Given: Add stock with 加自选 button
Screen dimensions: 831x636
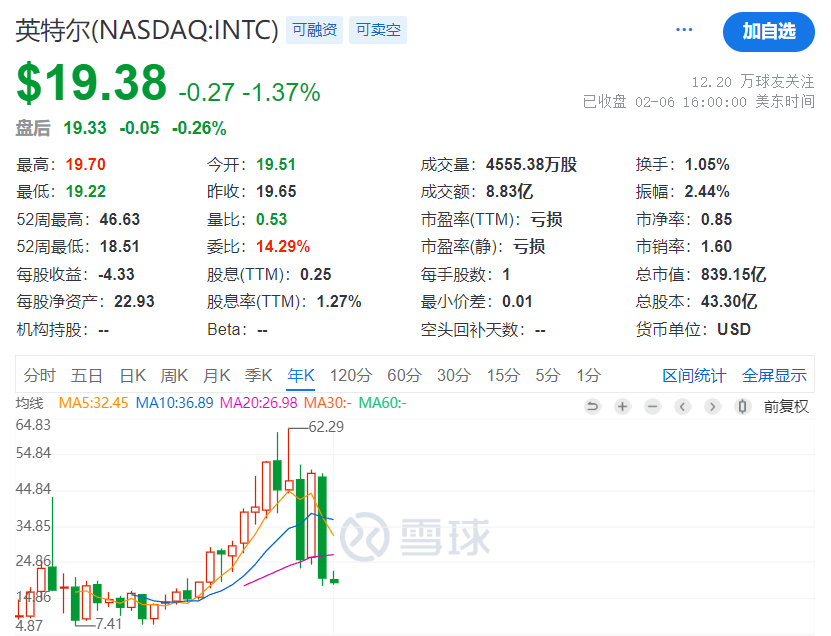Looking at the screenshot, I should (x=768, y=32).
